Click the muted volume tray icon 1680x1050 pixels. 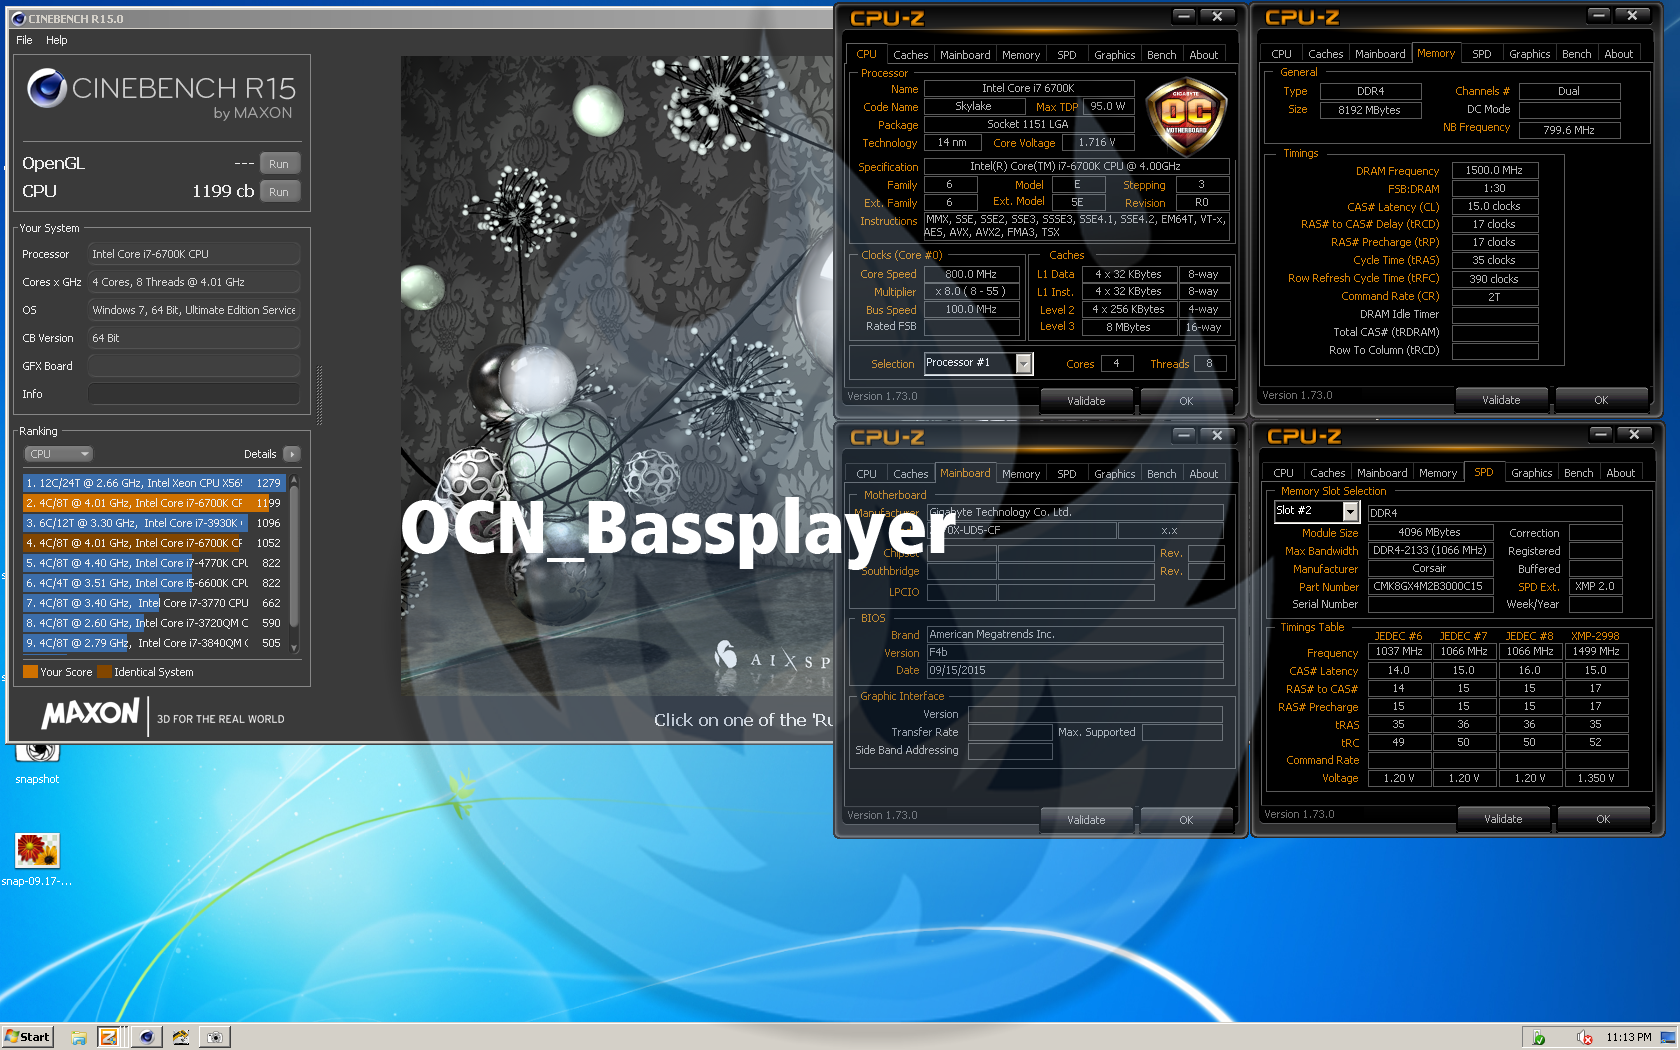pyautogui.click(x=1584, y=1038)
